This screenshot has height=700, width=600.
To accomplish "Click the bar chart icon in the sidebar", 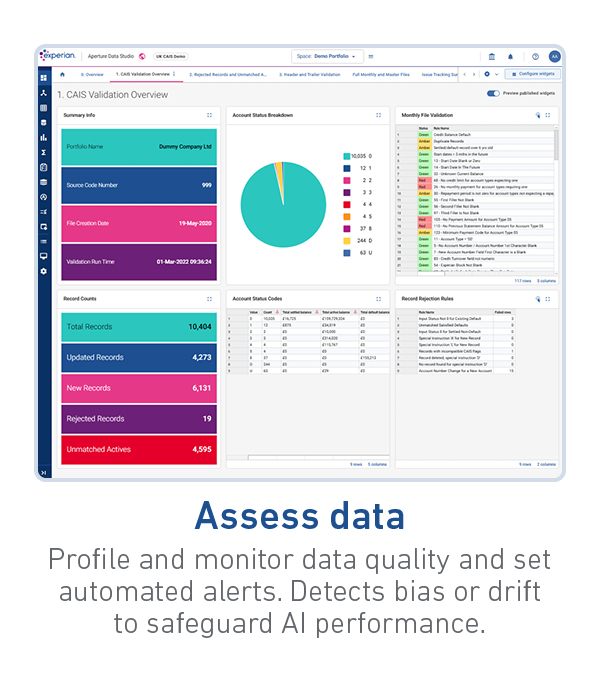I will pos(43,137).
